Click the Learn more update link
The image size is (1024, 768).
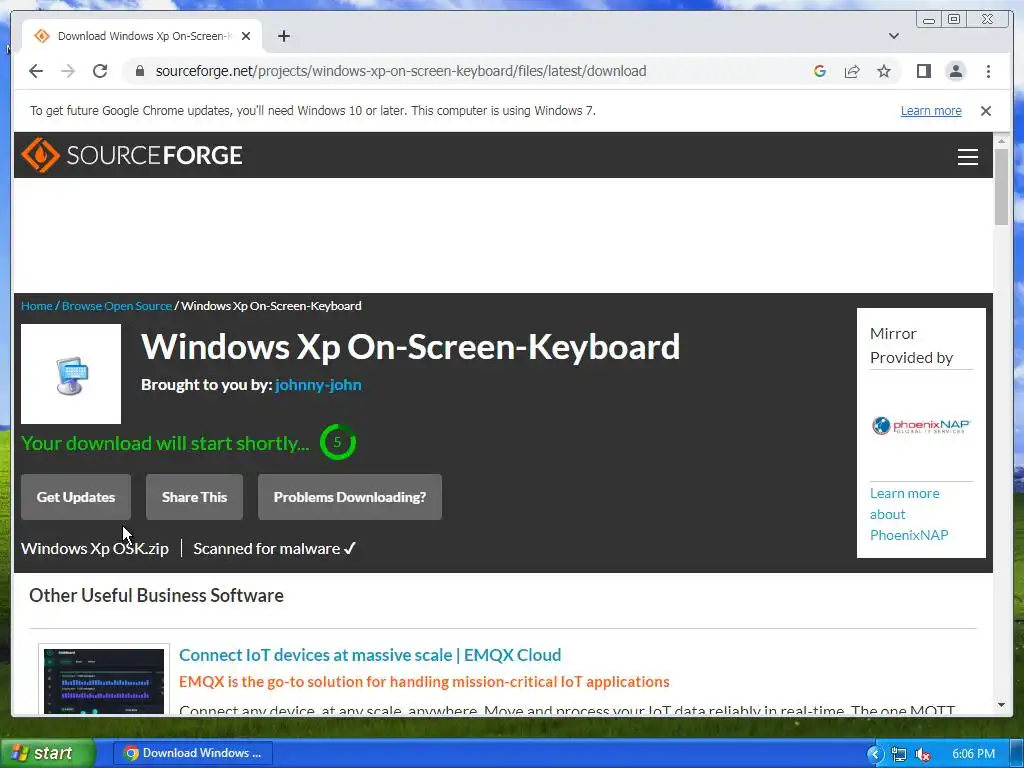pos(931,111)
